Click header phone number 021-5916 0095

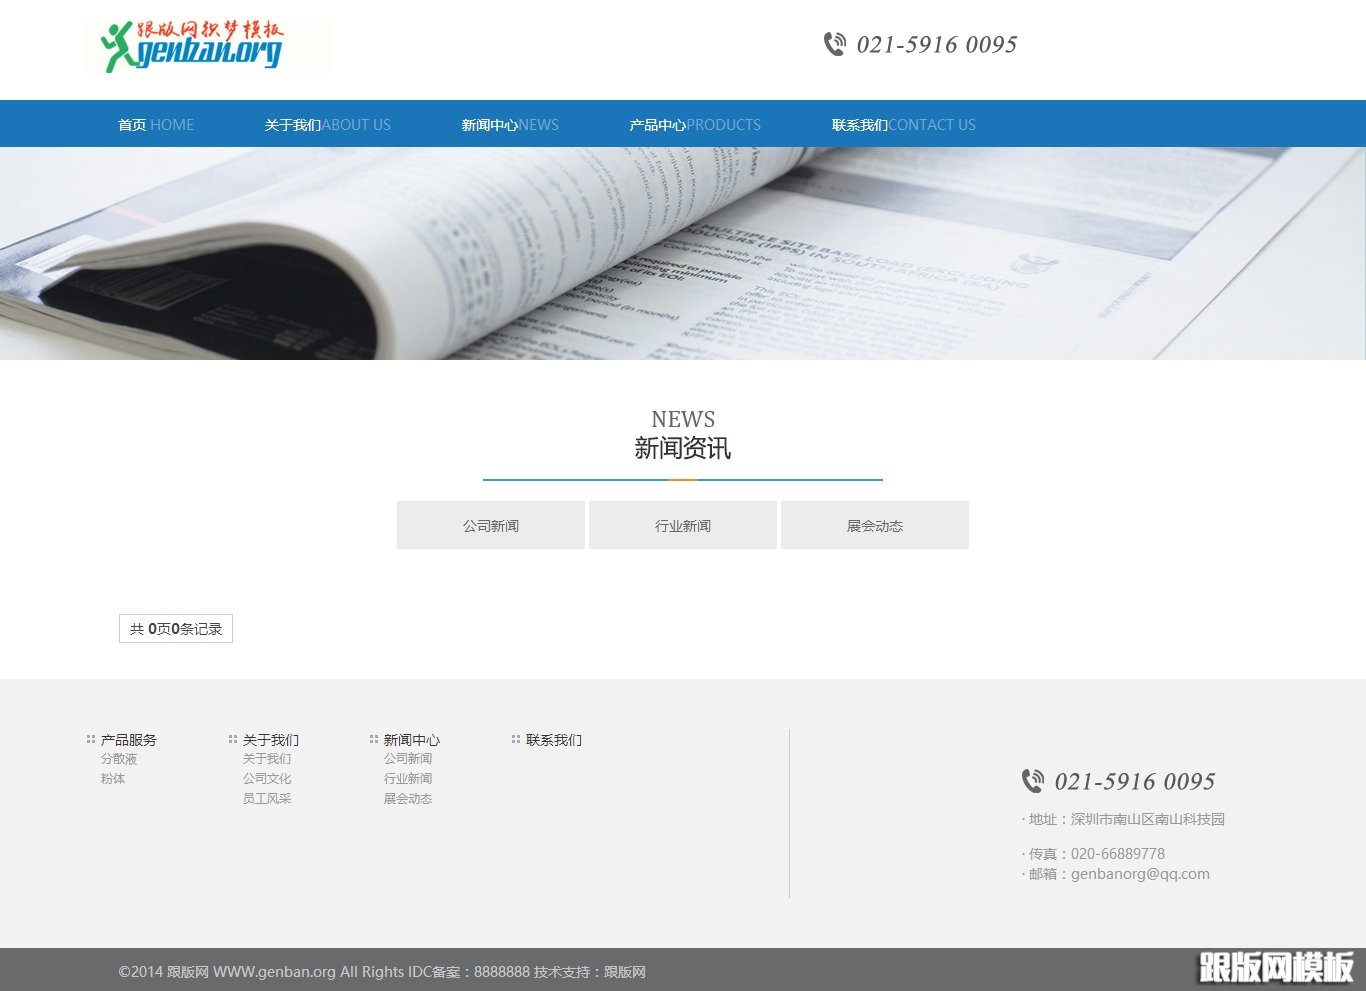937,44
